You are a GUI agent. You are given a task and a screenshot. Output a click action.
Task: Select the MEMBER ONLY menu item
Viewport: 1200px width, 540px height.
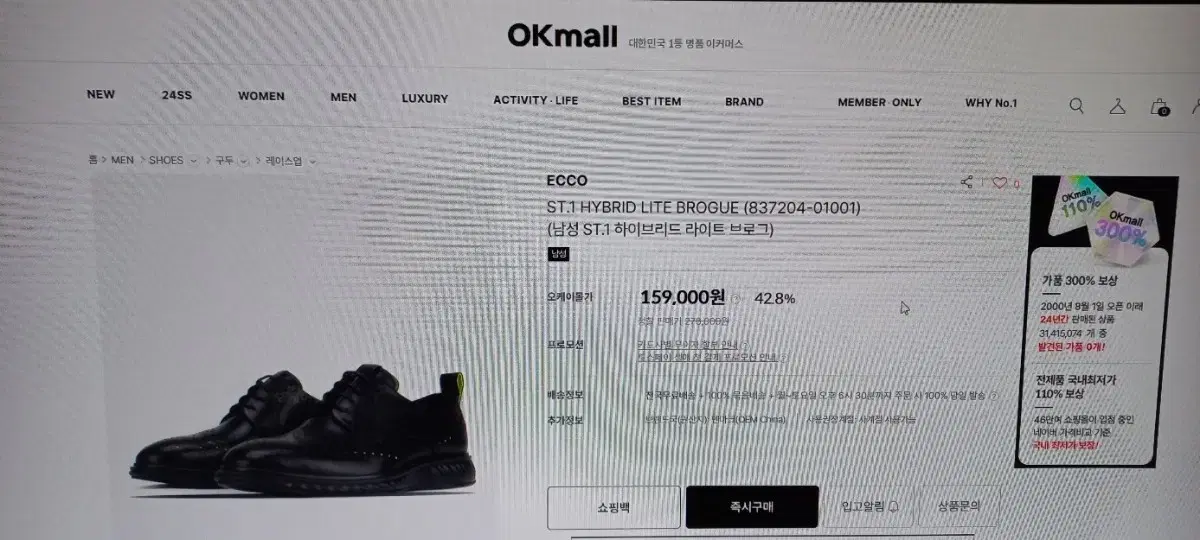880,103
